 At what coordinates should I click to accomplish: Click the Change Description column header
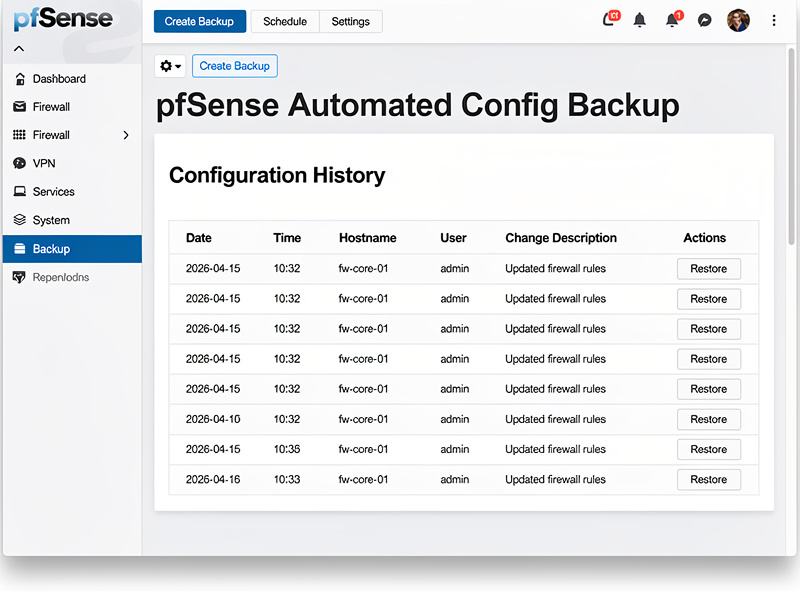[x=561, y=238]
